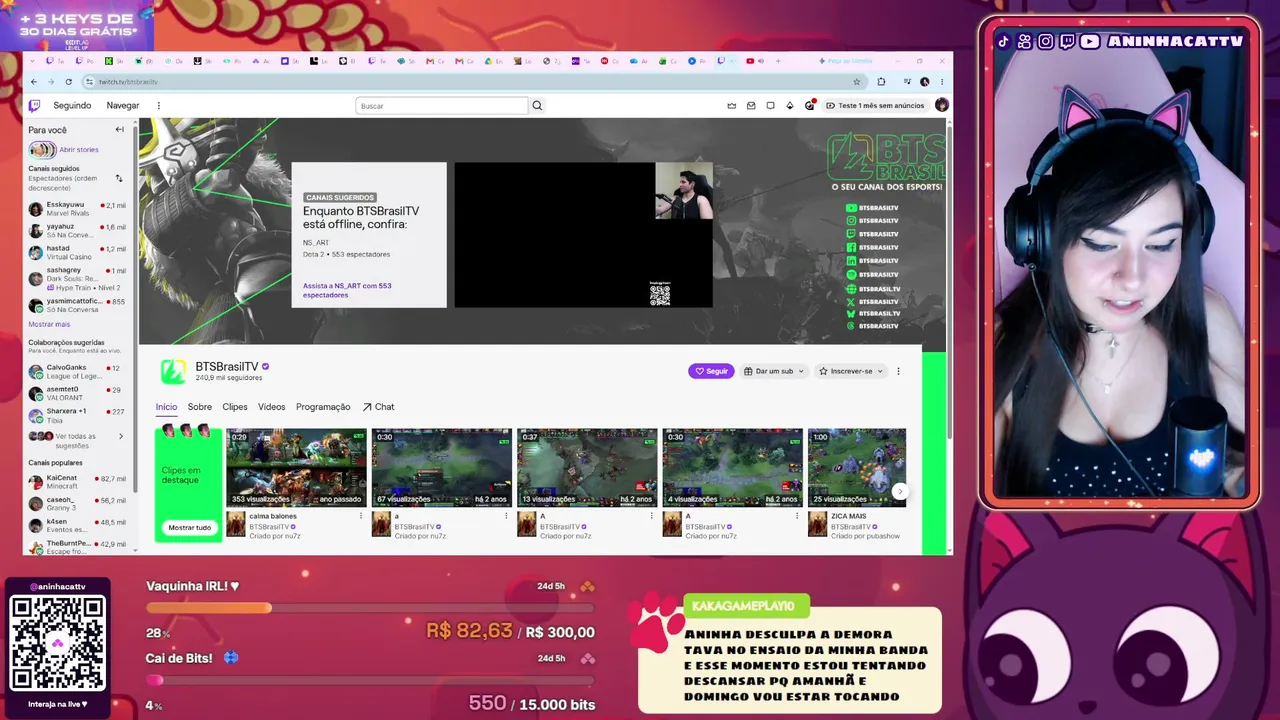Open more options beside Navegar
This screenshot has height=720, width=1280.
(x=158, y=105)
